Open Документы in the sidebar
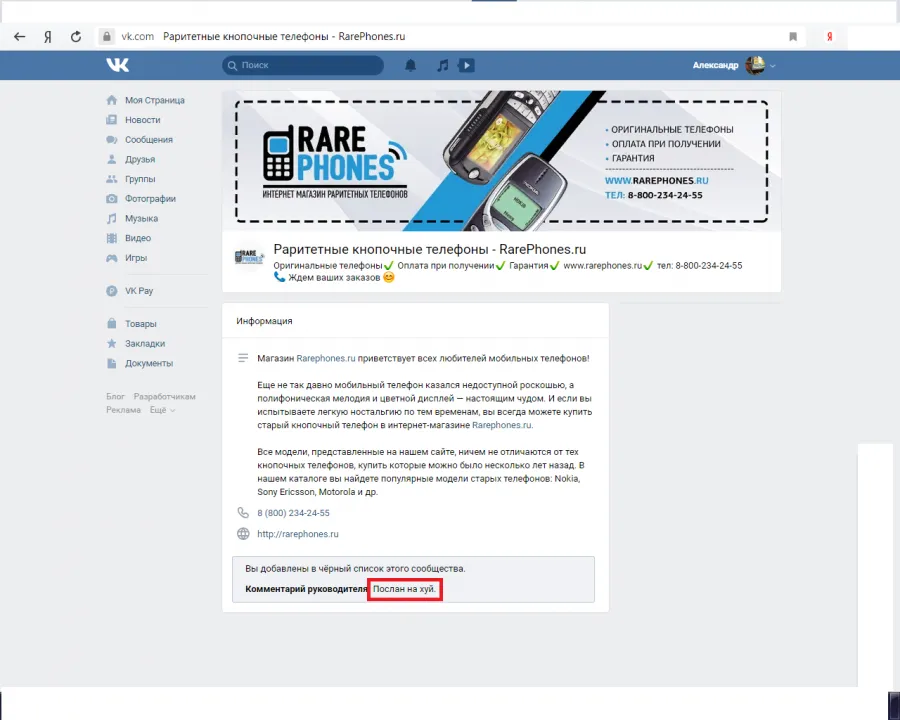 pos(149,363)
